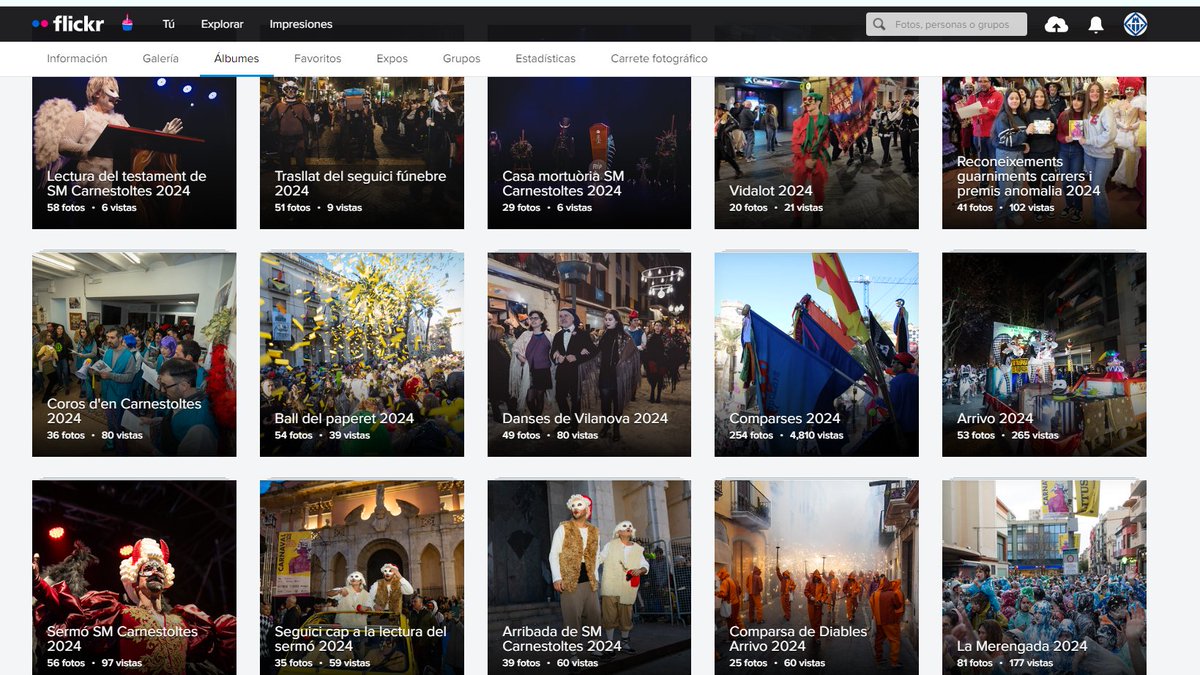Screen dimensions: 1200x675
Task: Click the birthday cupcake icon
Action: tap(127, 23)
